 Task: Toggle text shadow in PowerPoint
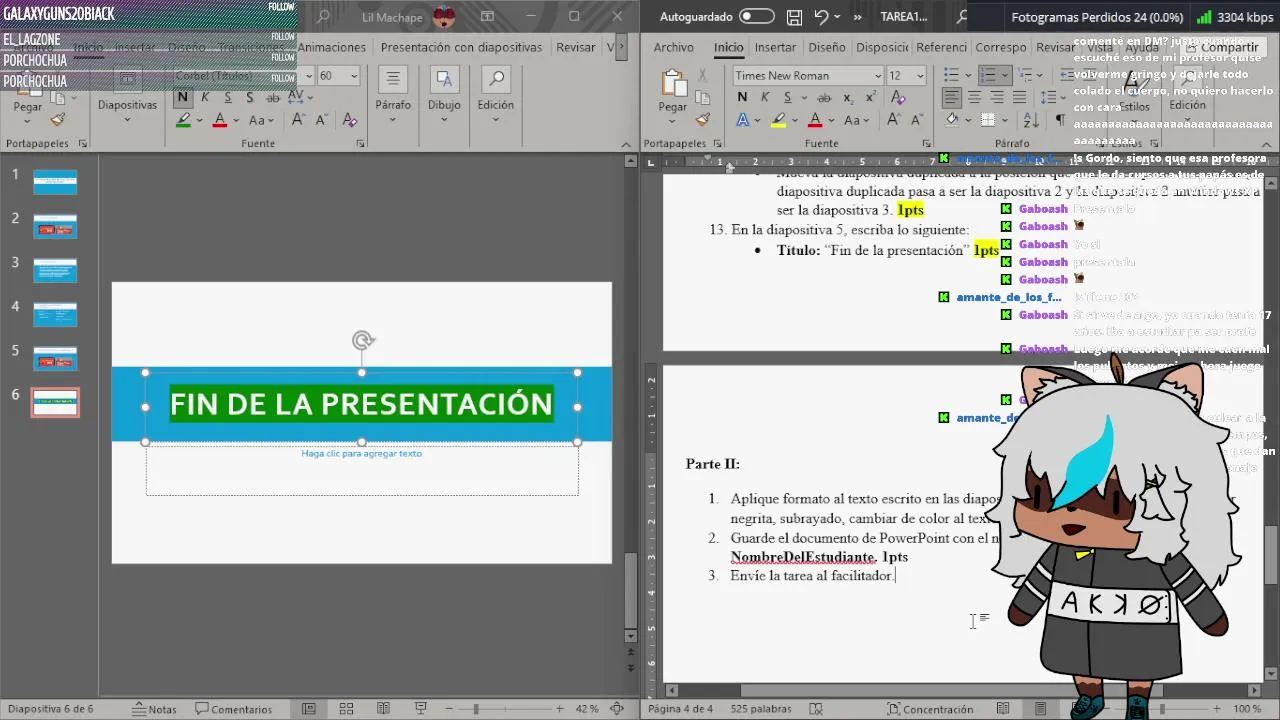click(x=250, y=97)
